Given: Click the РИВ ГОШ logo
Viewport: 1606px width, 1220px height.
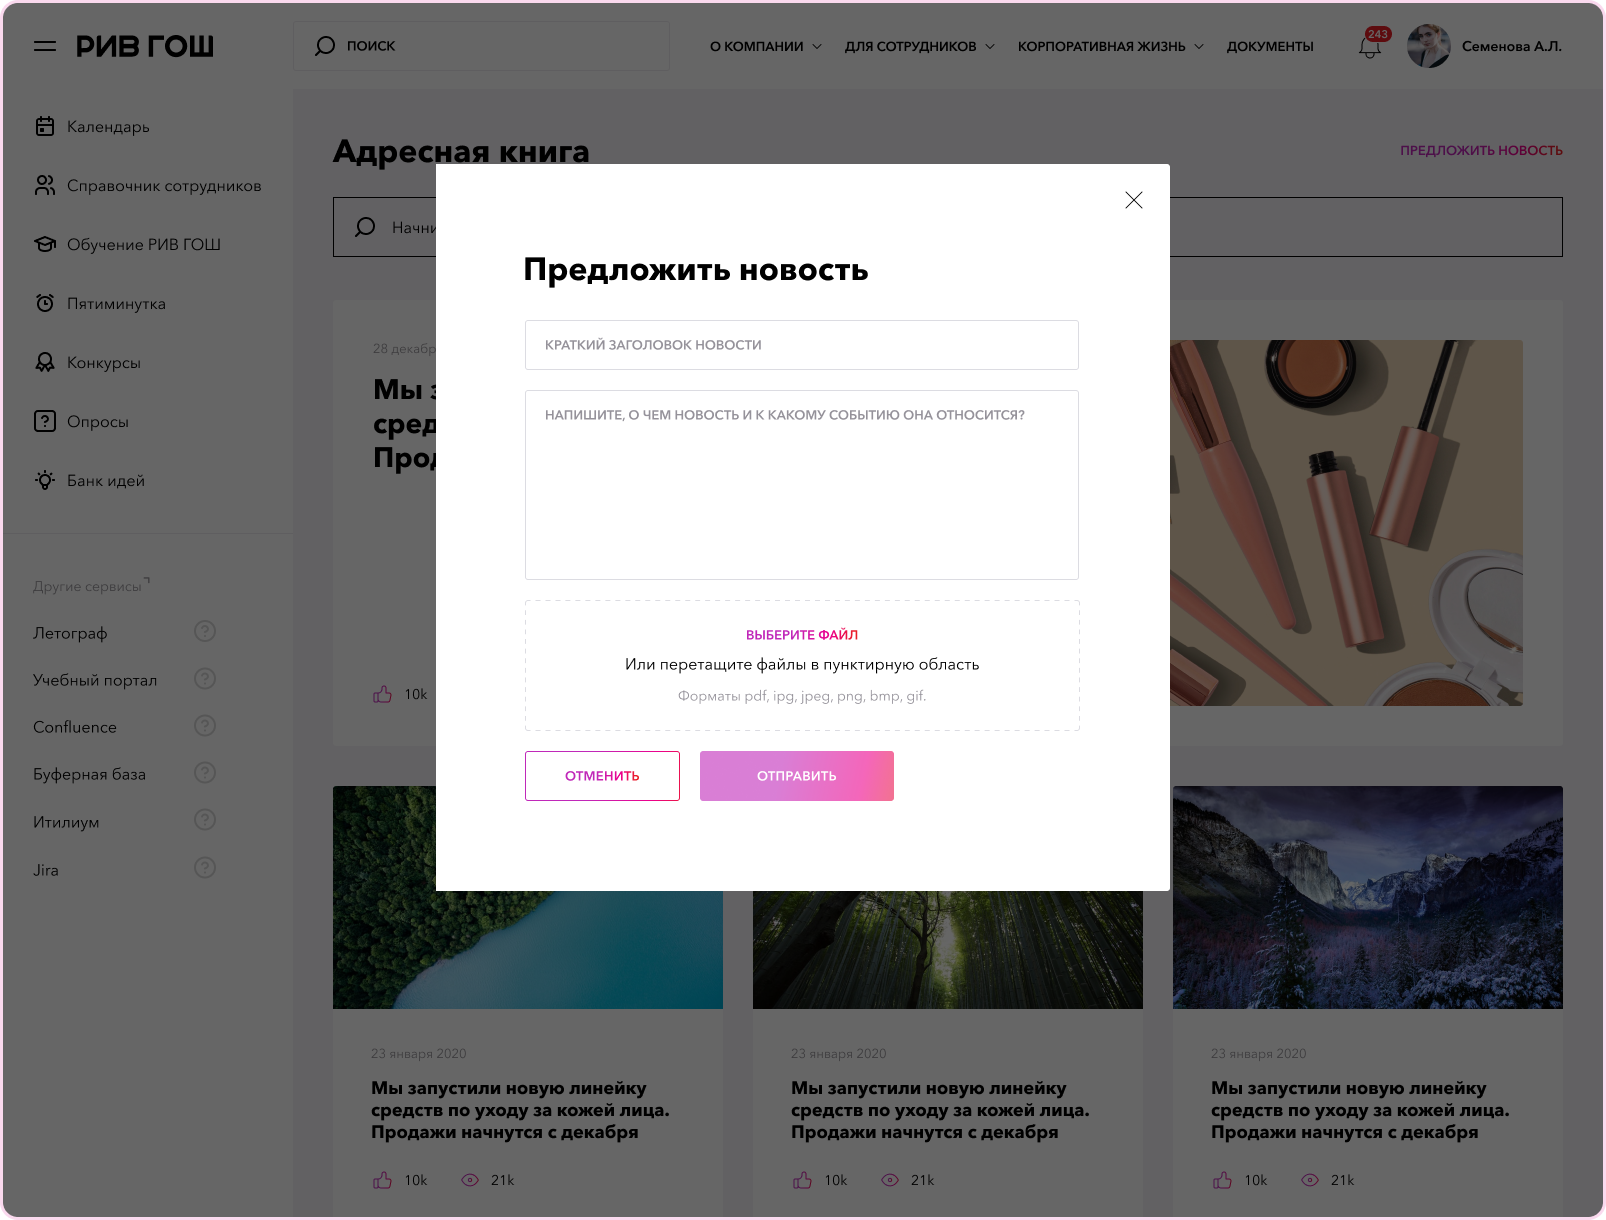Looking at the screenshot, I should click(x=145, y=46).
